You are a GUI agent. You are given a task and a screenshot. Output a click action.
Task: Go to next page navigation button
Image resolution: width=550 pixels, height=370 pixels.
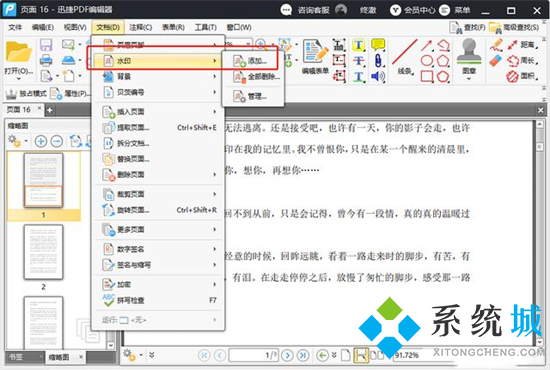coord(287,355)
